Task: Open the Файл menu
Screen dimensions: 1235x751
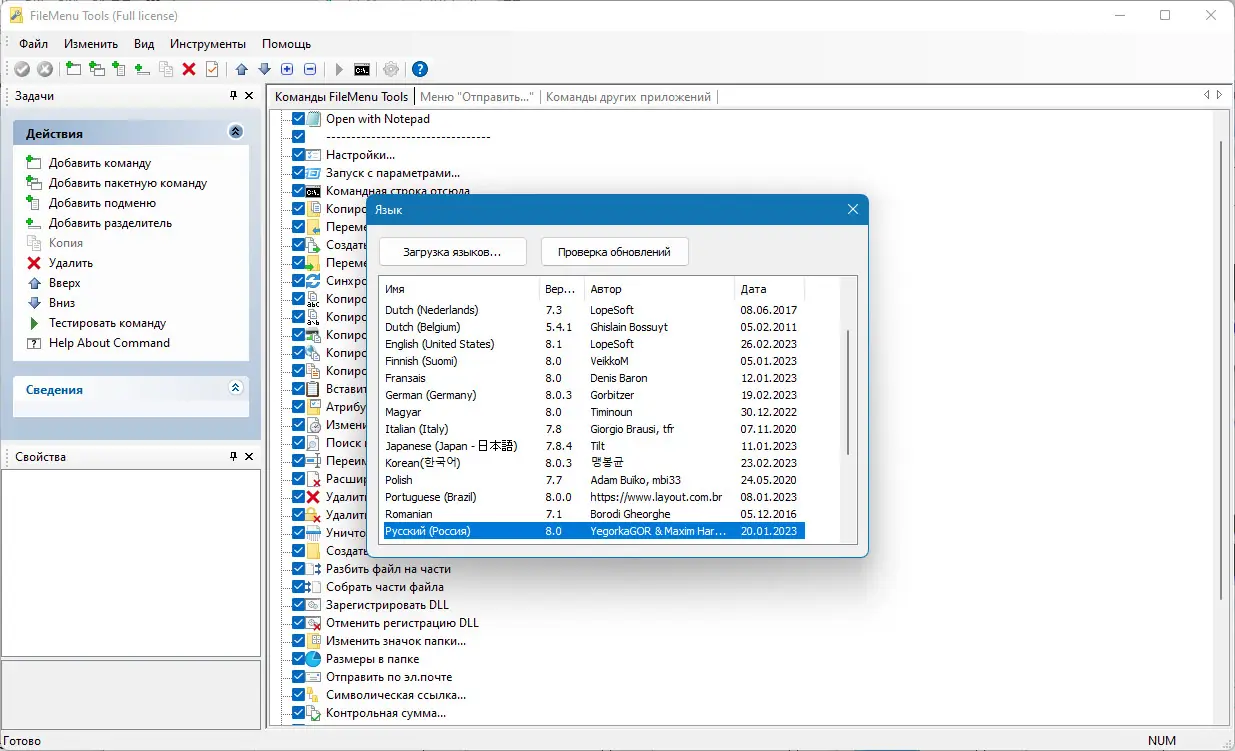Action: [x=33, y=44]
